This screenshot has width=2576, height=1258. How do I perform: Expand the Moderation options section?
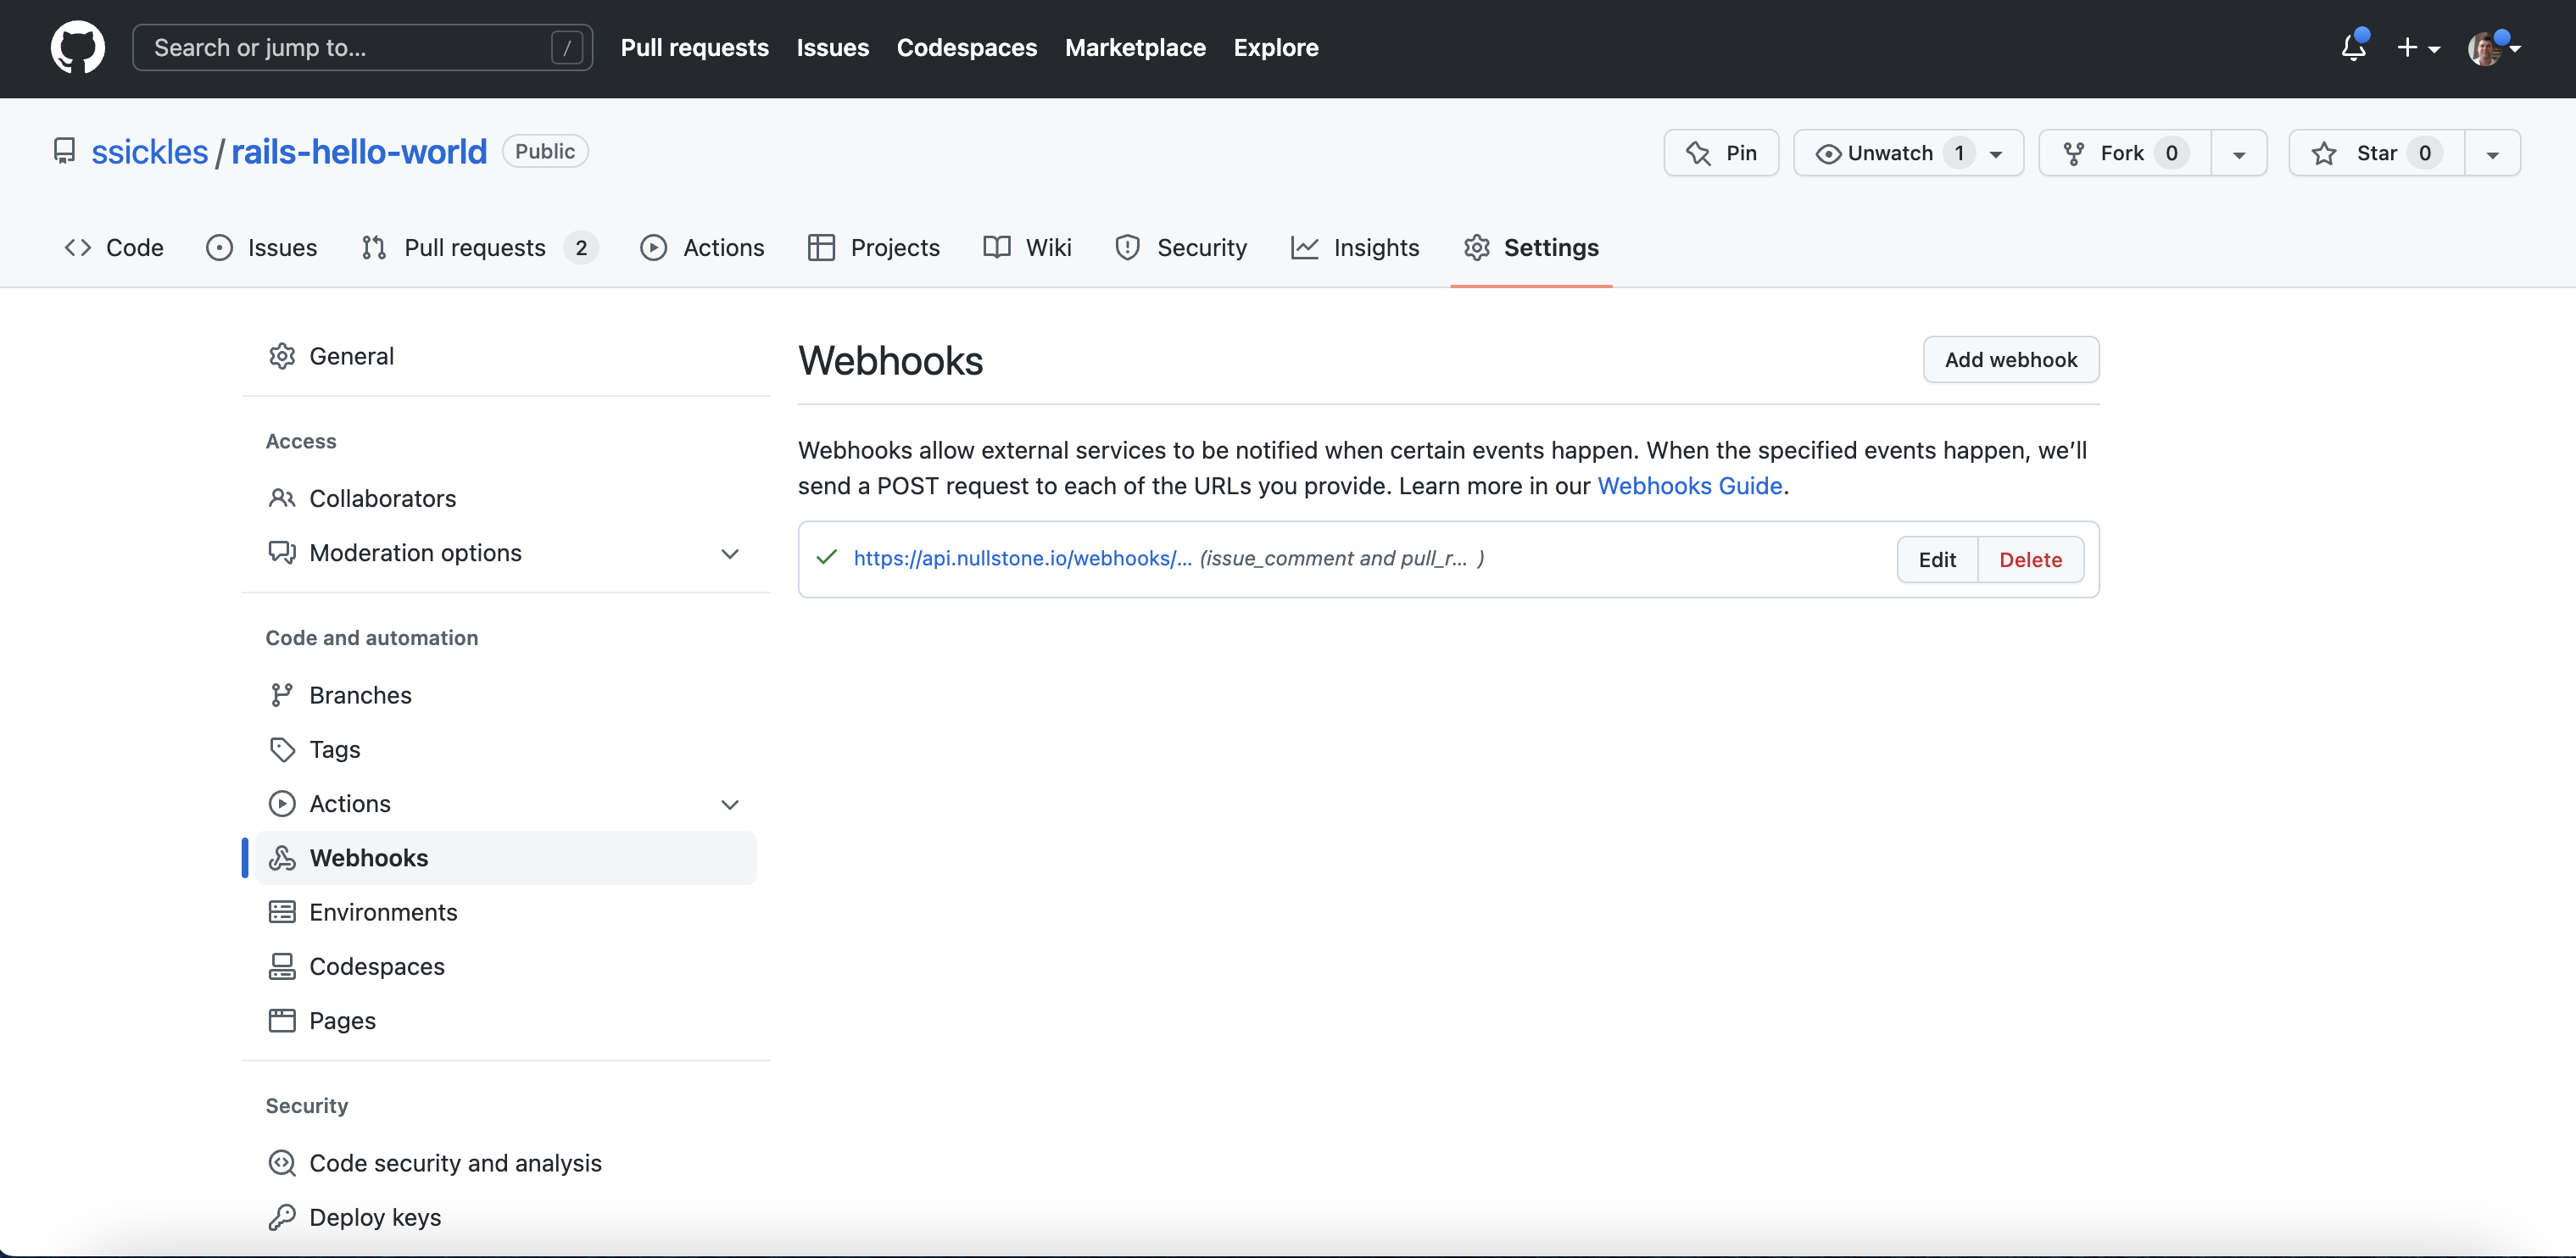(731, 553)
